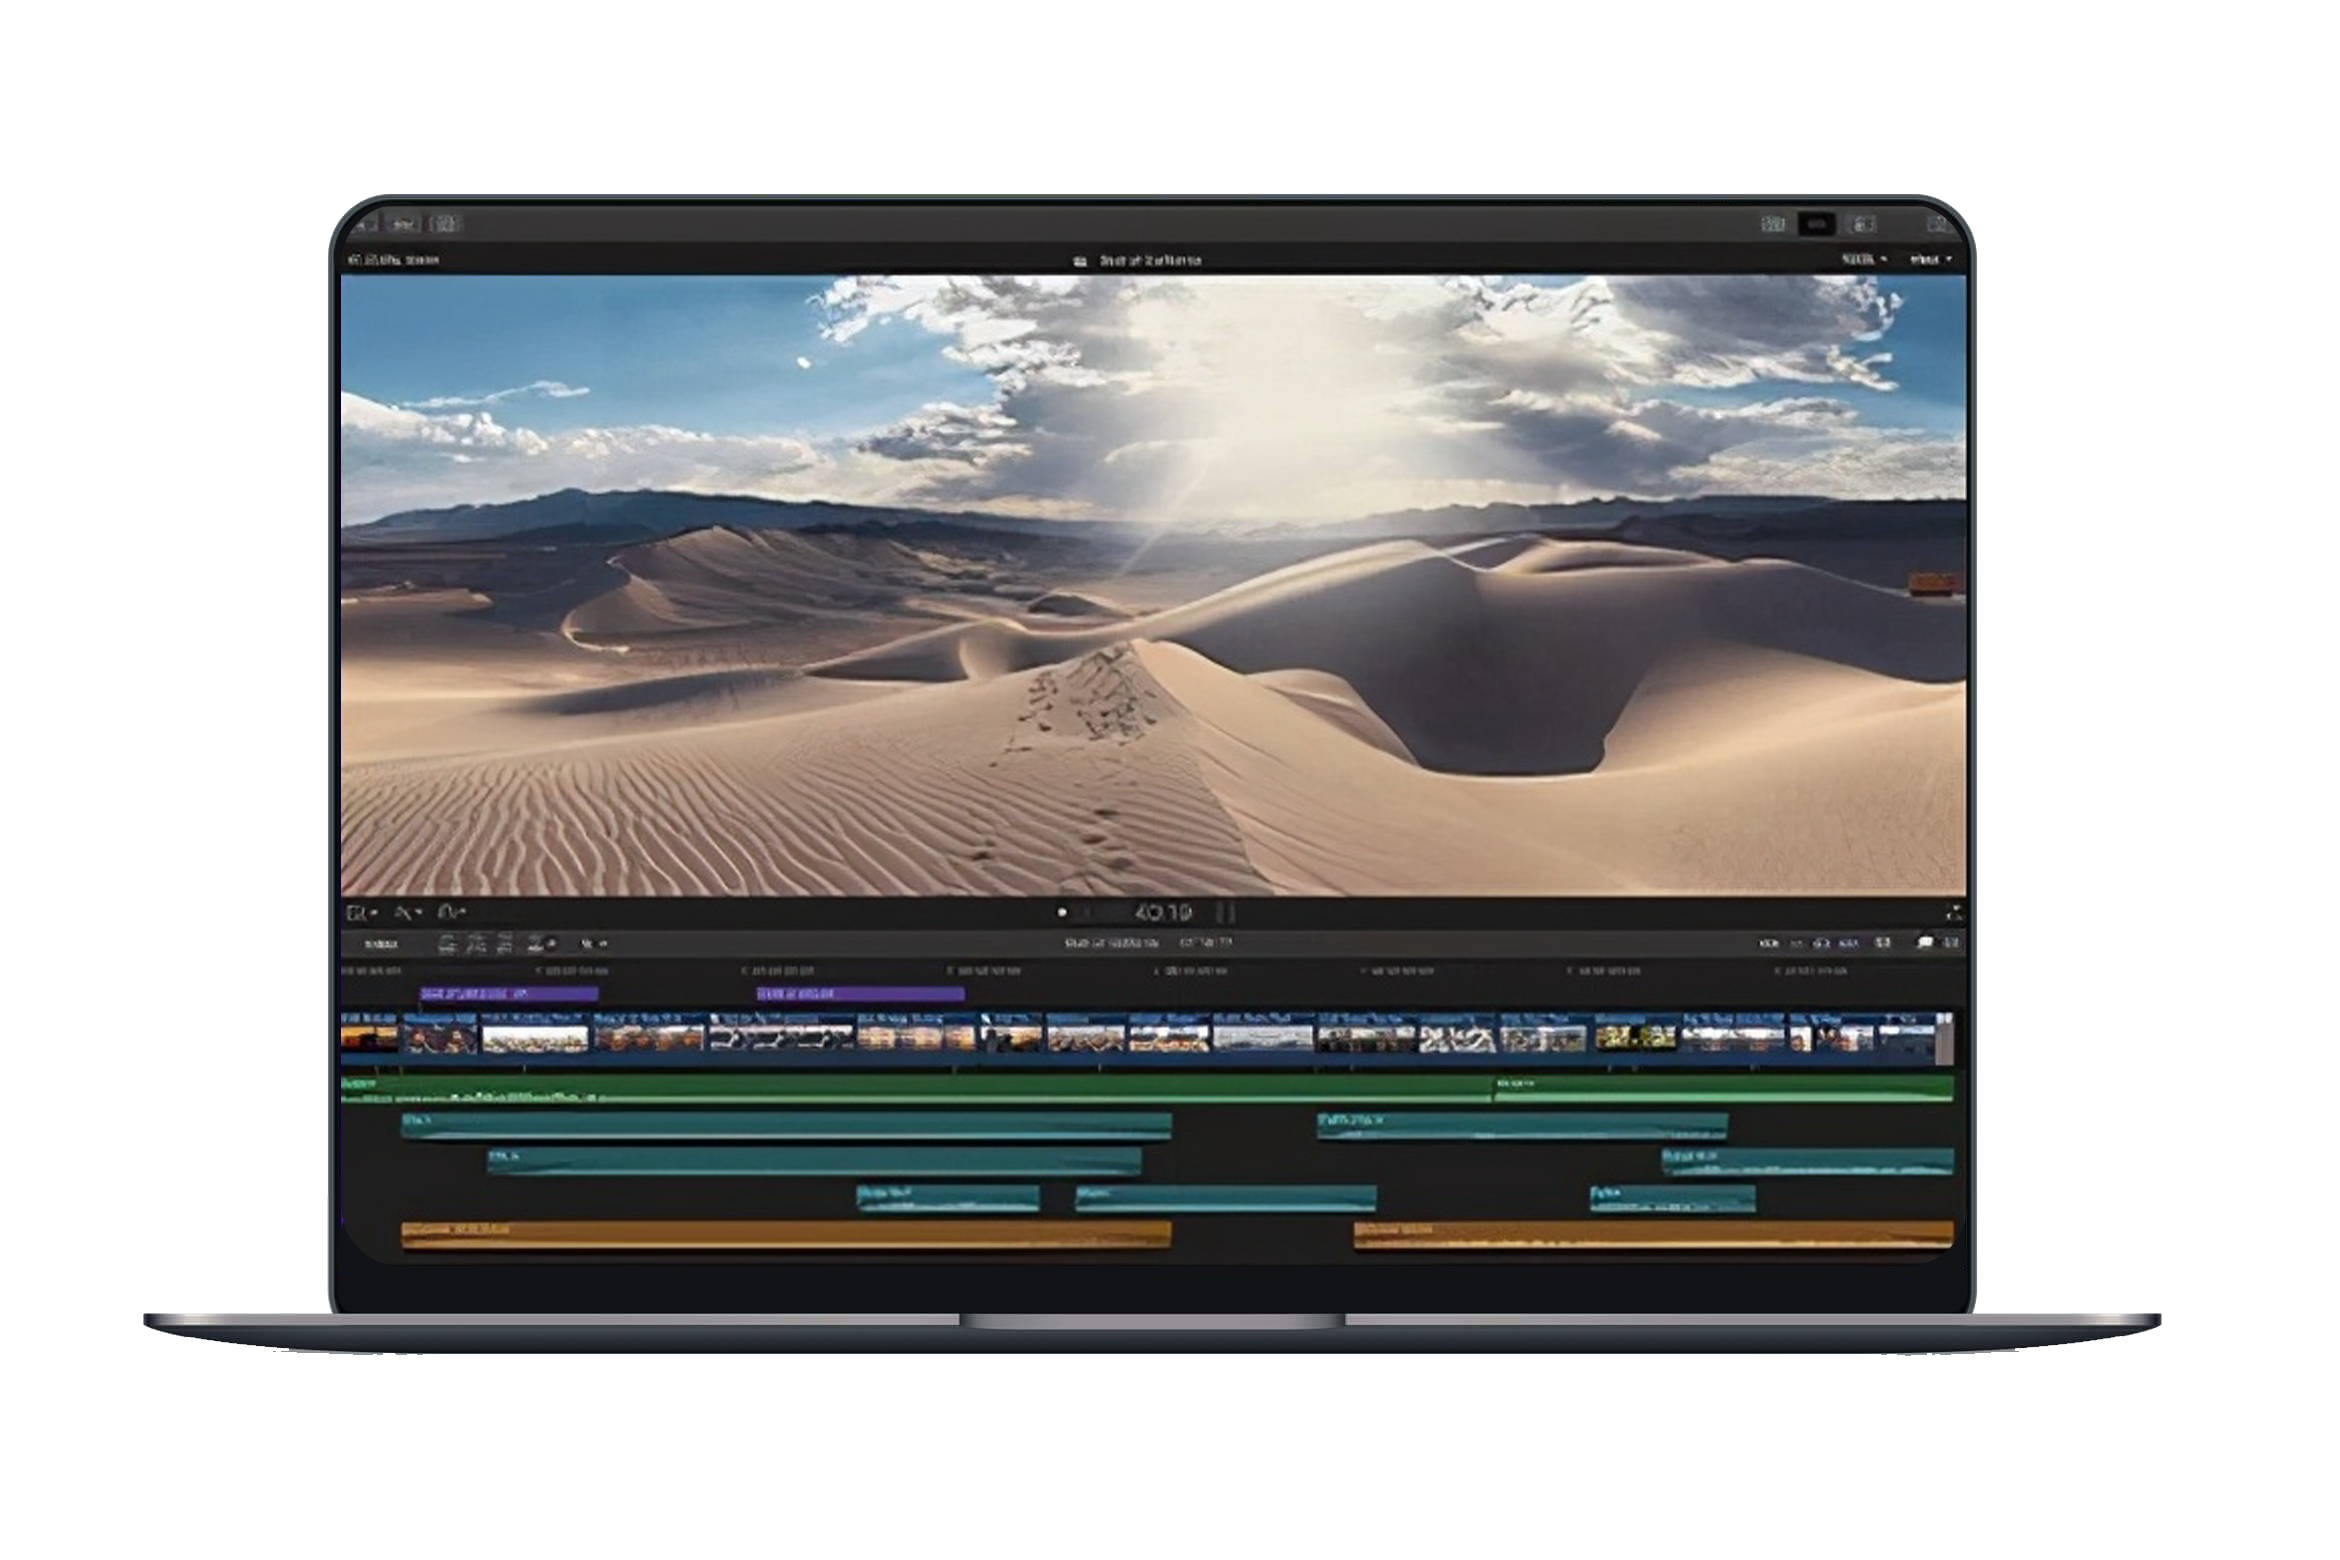
Task: Toggle the inspector panel visibility
Action: tap(1862, 224)
